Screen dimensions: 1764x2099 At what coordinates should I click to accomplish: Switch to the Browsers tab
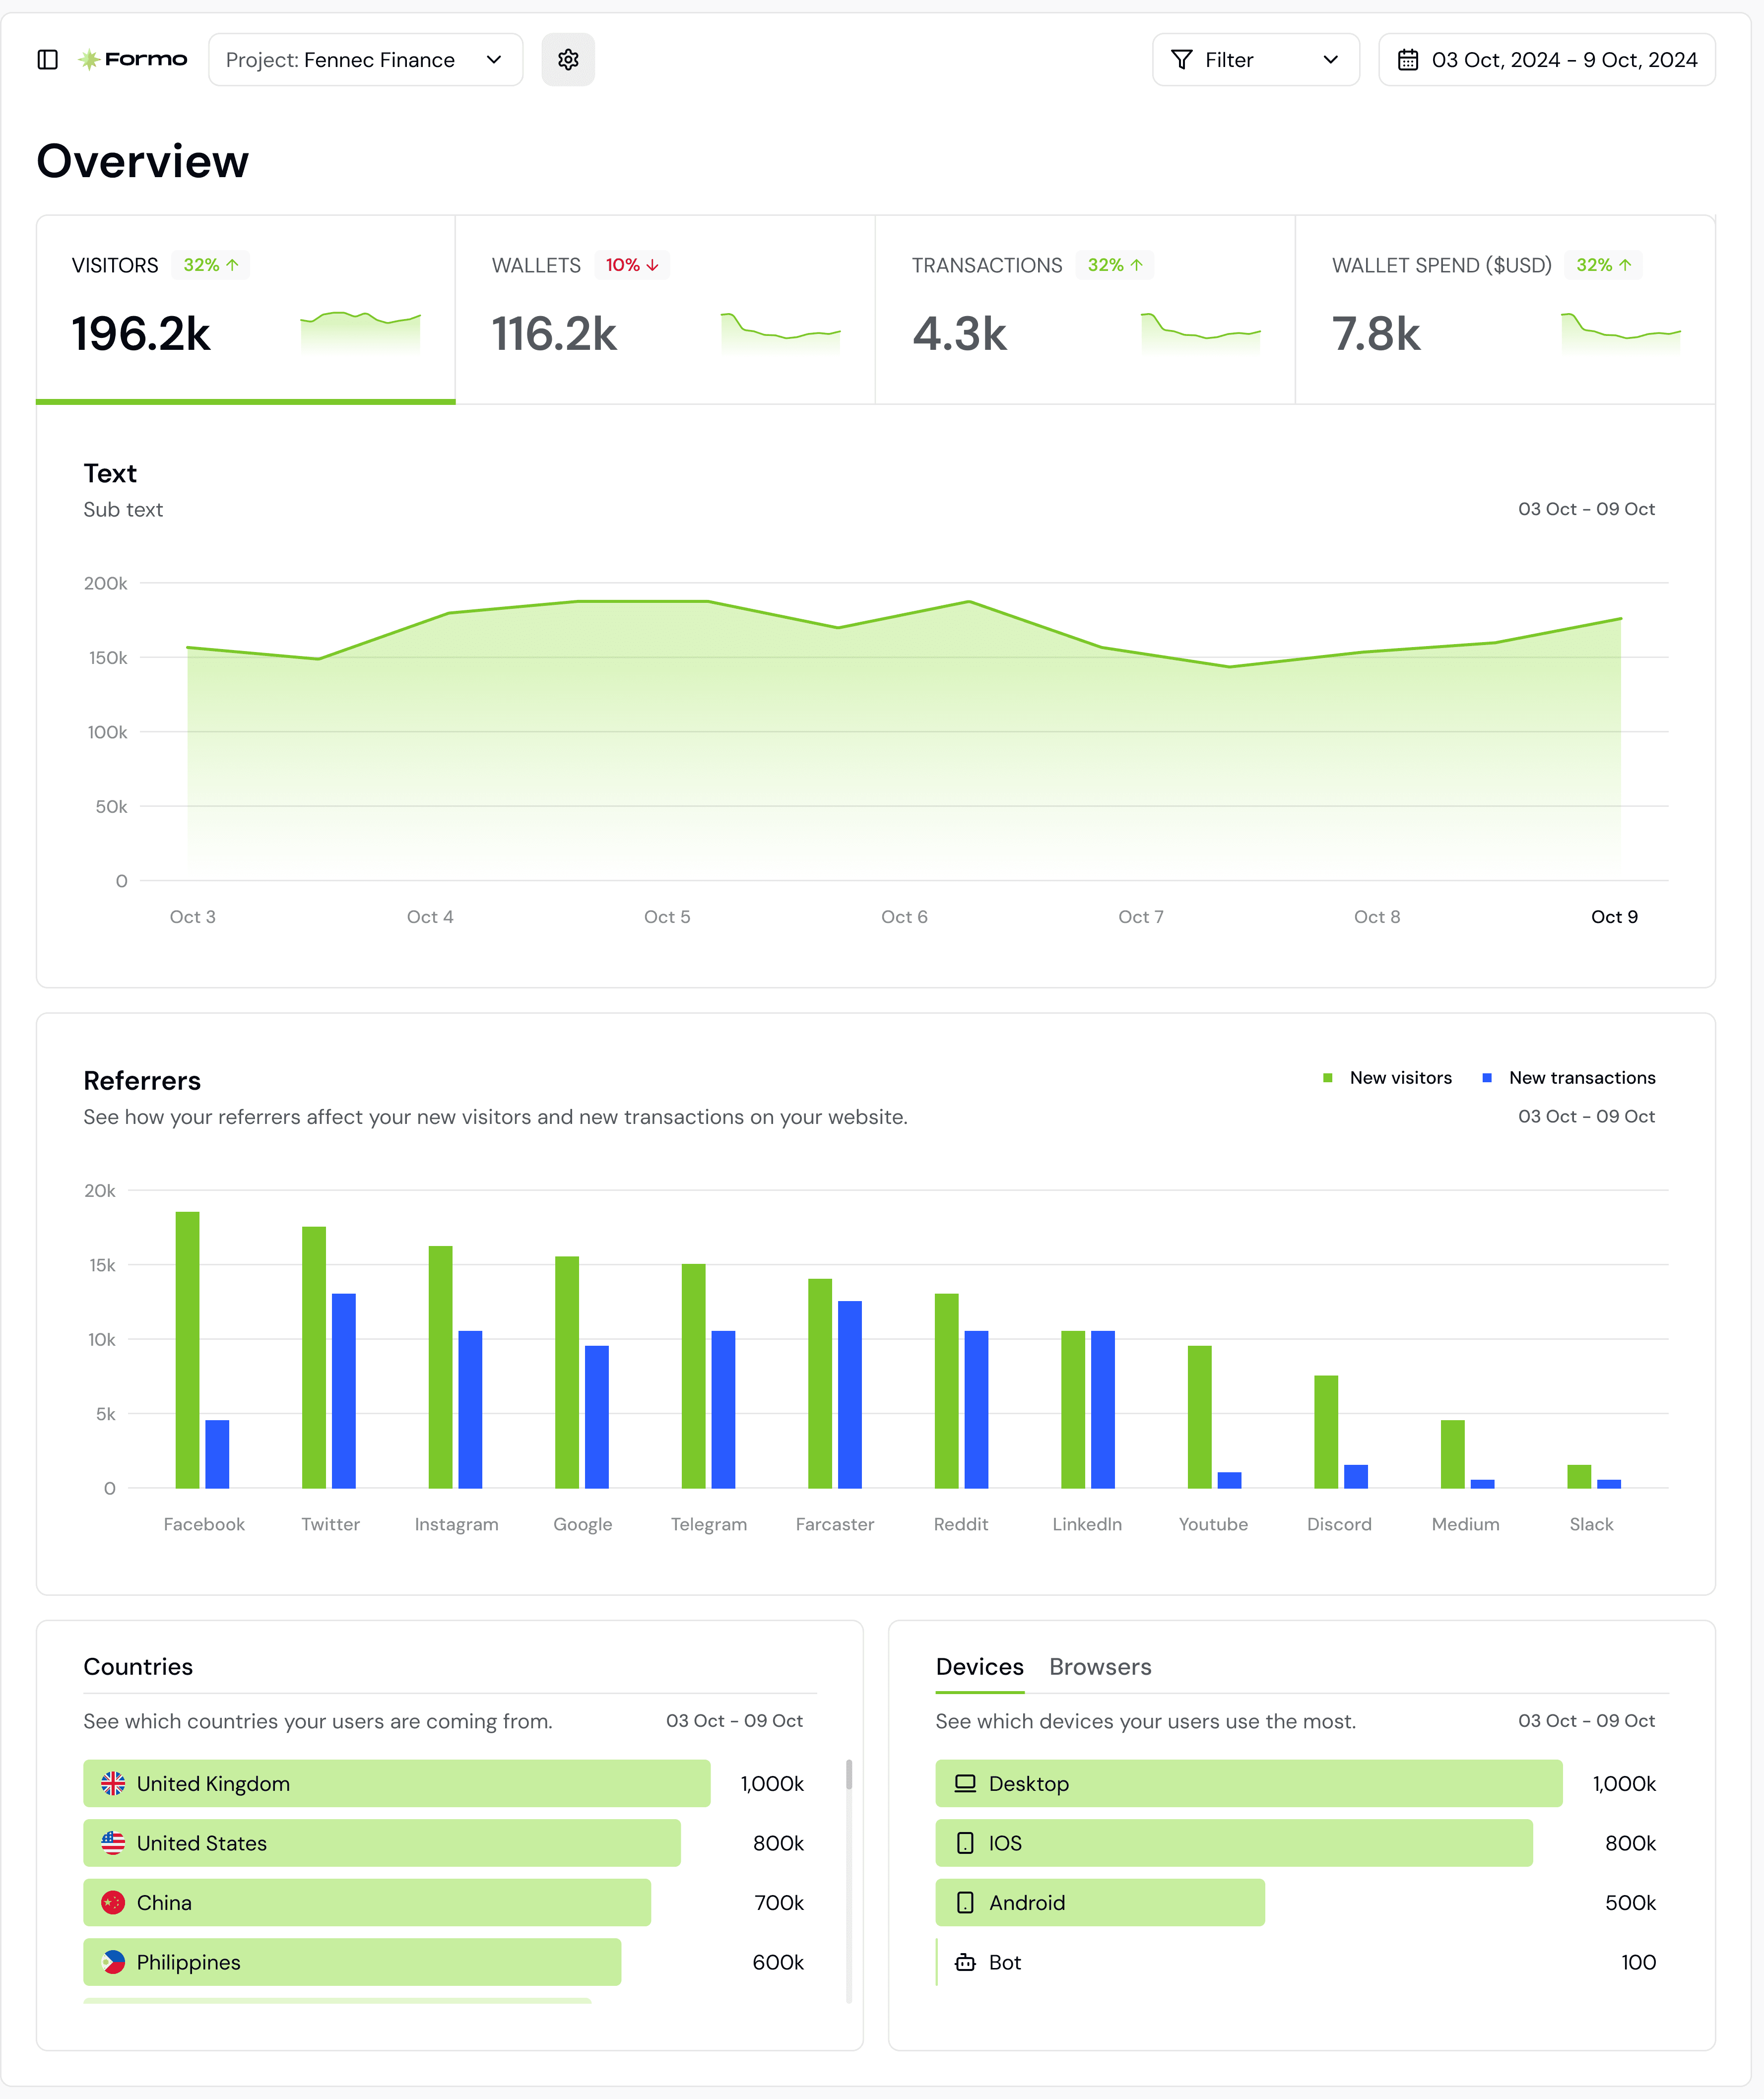(x=1100, y=1667)
